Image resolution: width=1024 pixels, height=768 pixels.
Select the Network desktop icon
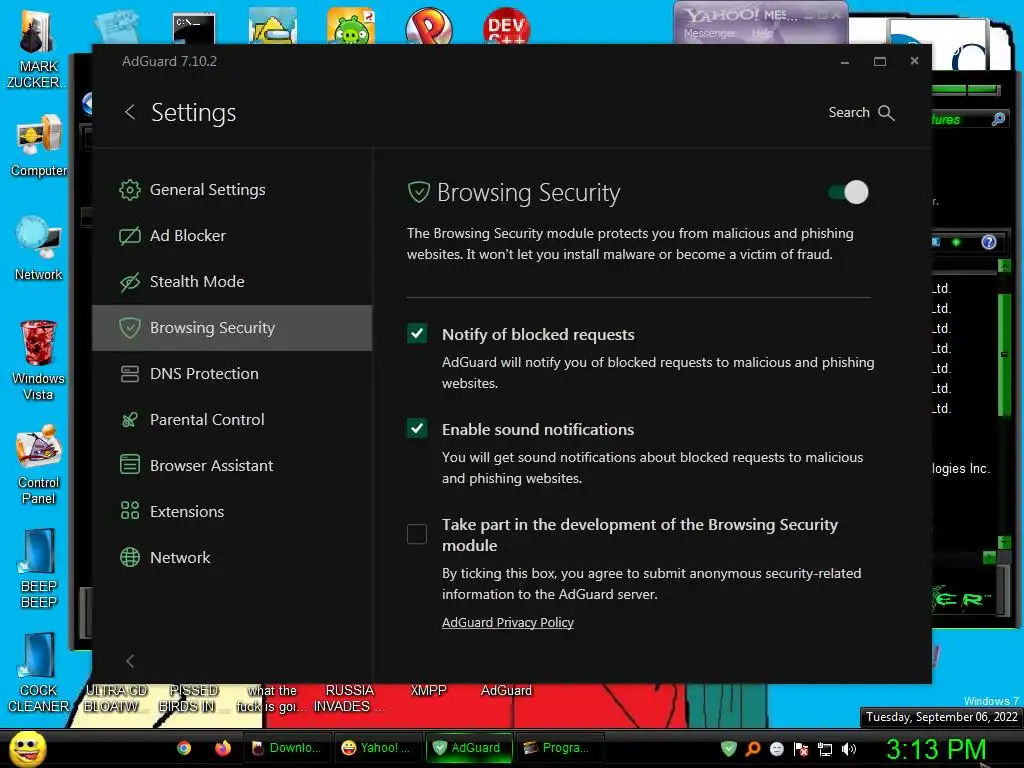click(39, 249)
